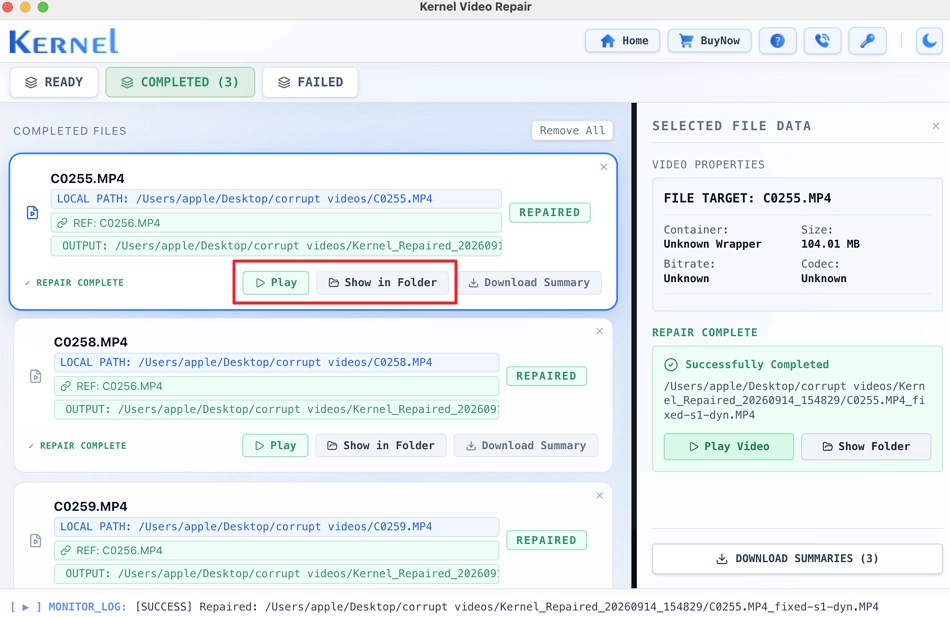This screenshot has width=950, height=618.
Task: Select the LOCAL PATH field of C0255.MP4
Action: tap(276, 199)
